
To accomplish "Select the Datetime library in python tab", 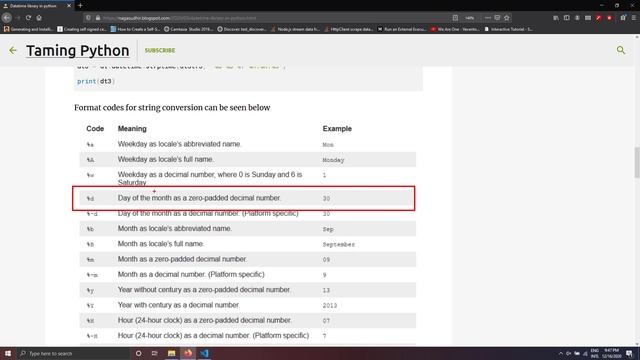I will (x=36, y=6).
